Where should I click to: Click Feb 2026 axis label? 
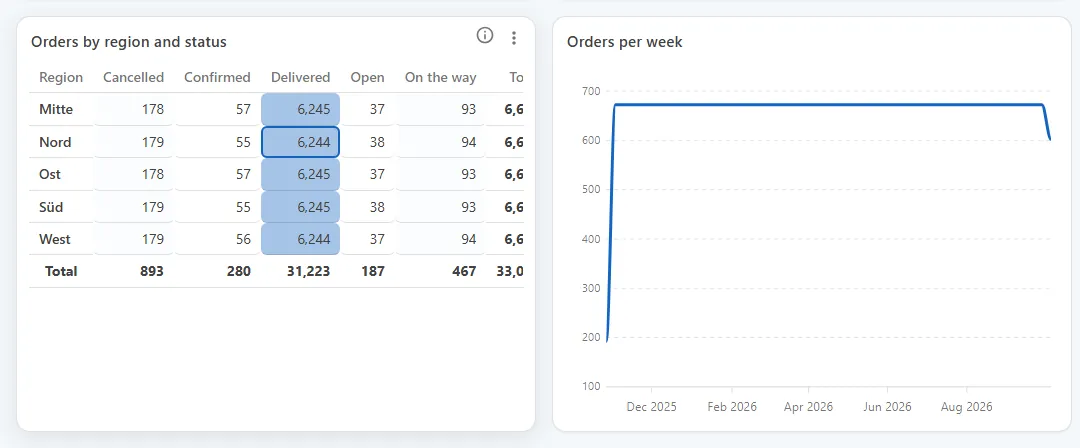(732, 407)
